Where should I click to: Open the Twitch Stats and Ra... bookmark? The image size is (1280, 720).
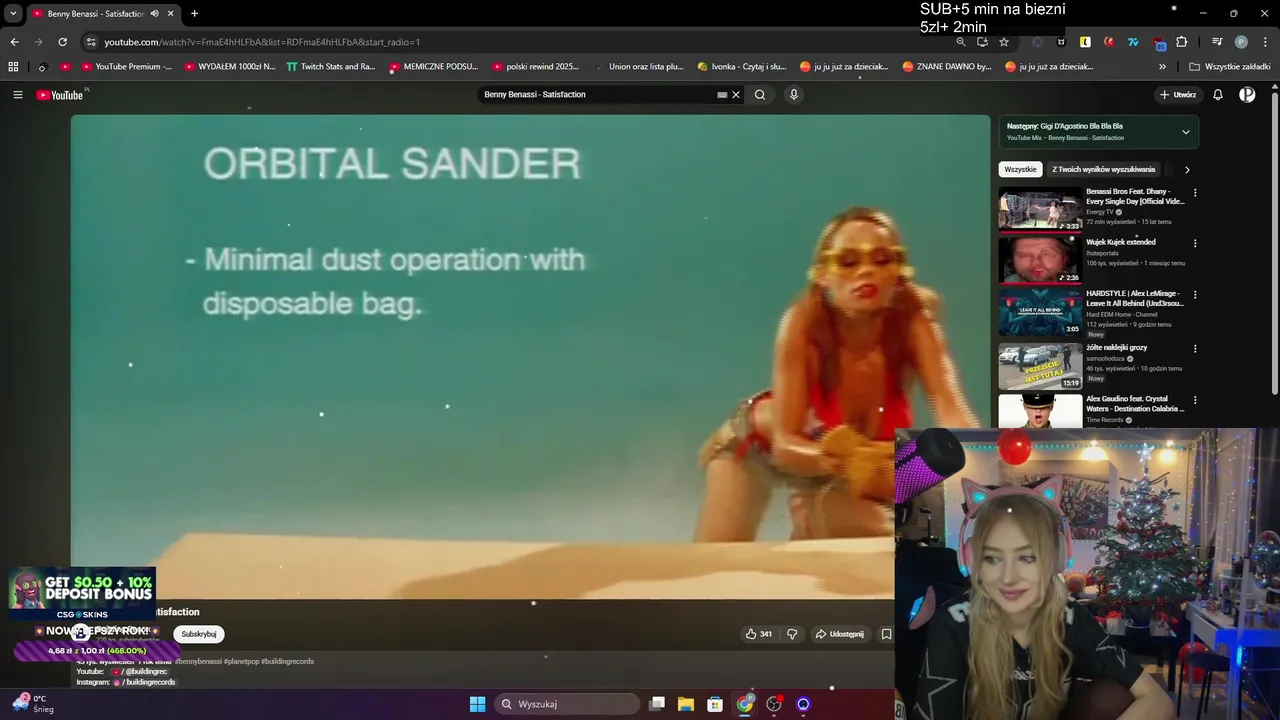pyautogui.click(x=331, y=67)
